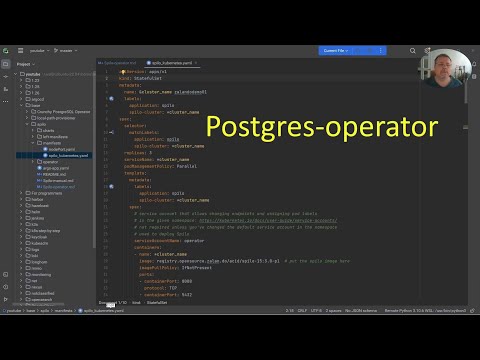Click Remote Python interpreter status entry
The height and width of the screenshot is (360, 480).
[425, 311]
